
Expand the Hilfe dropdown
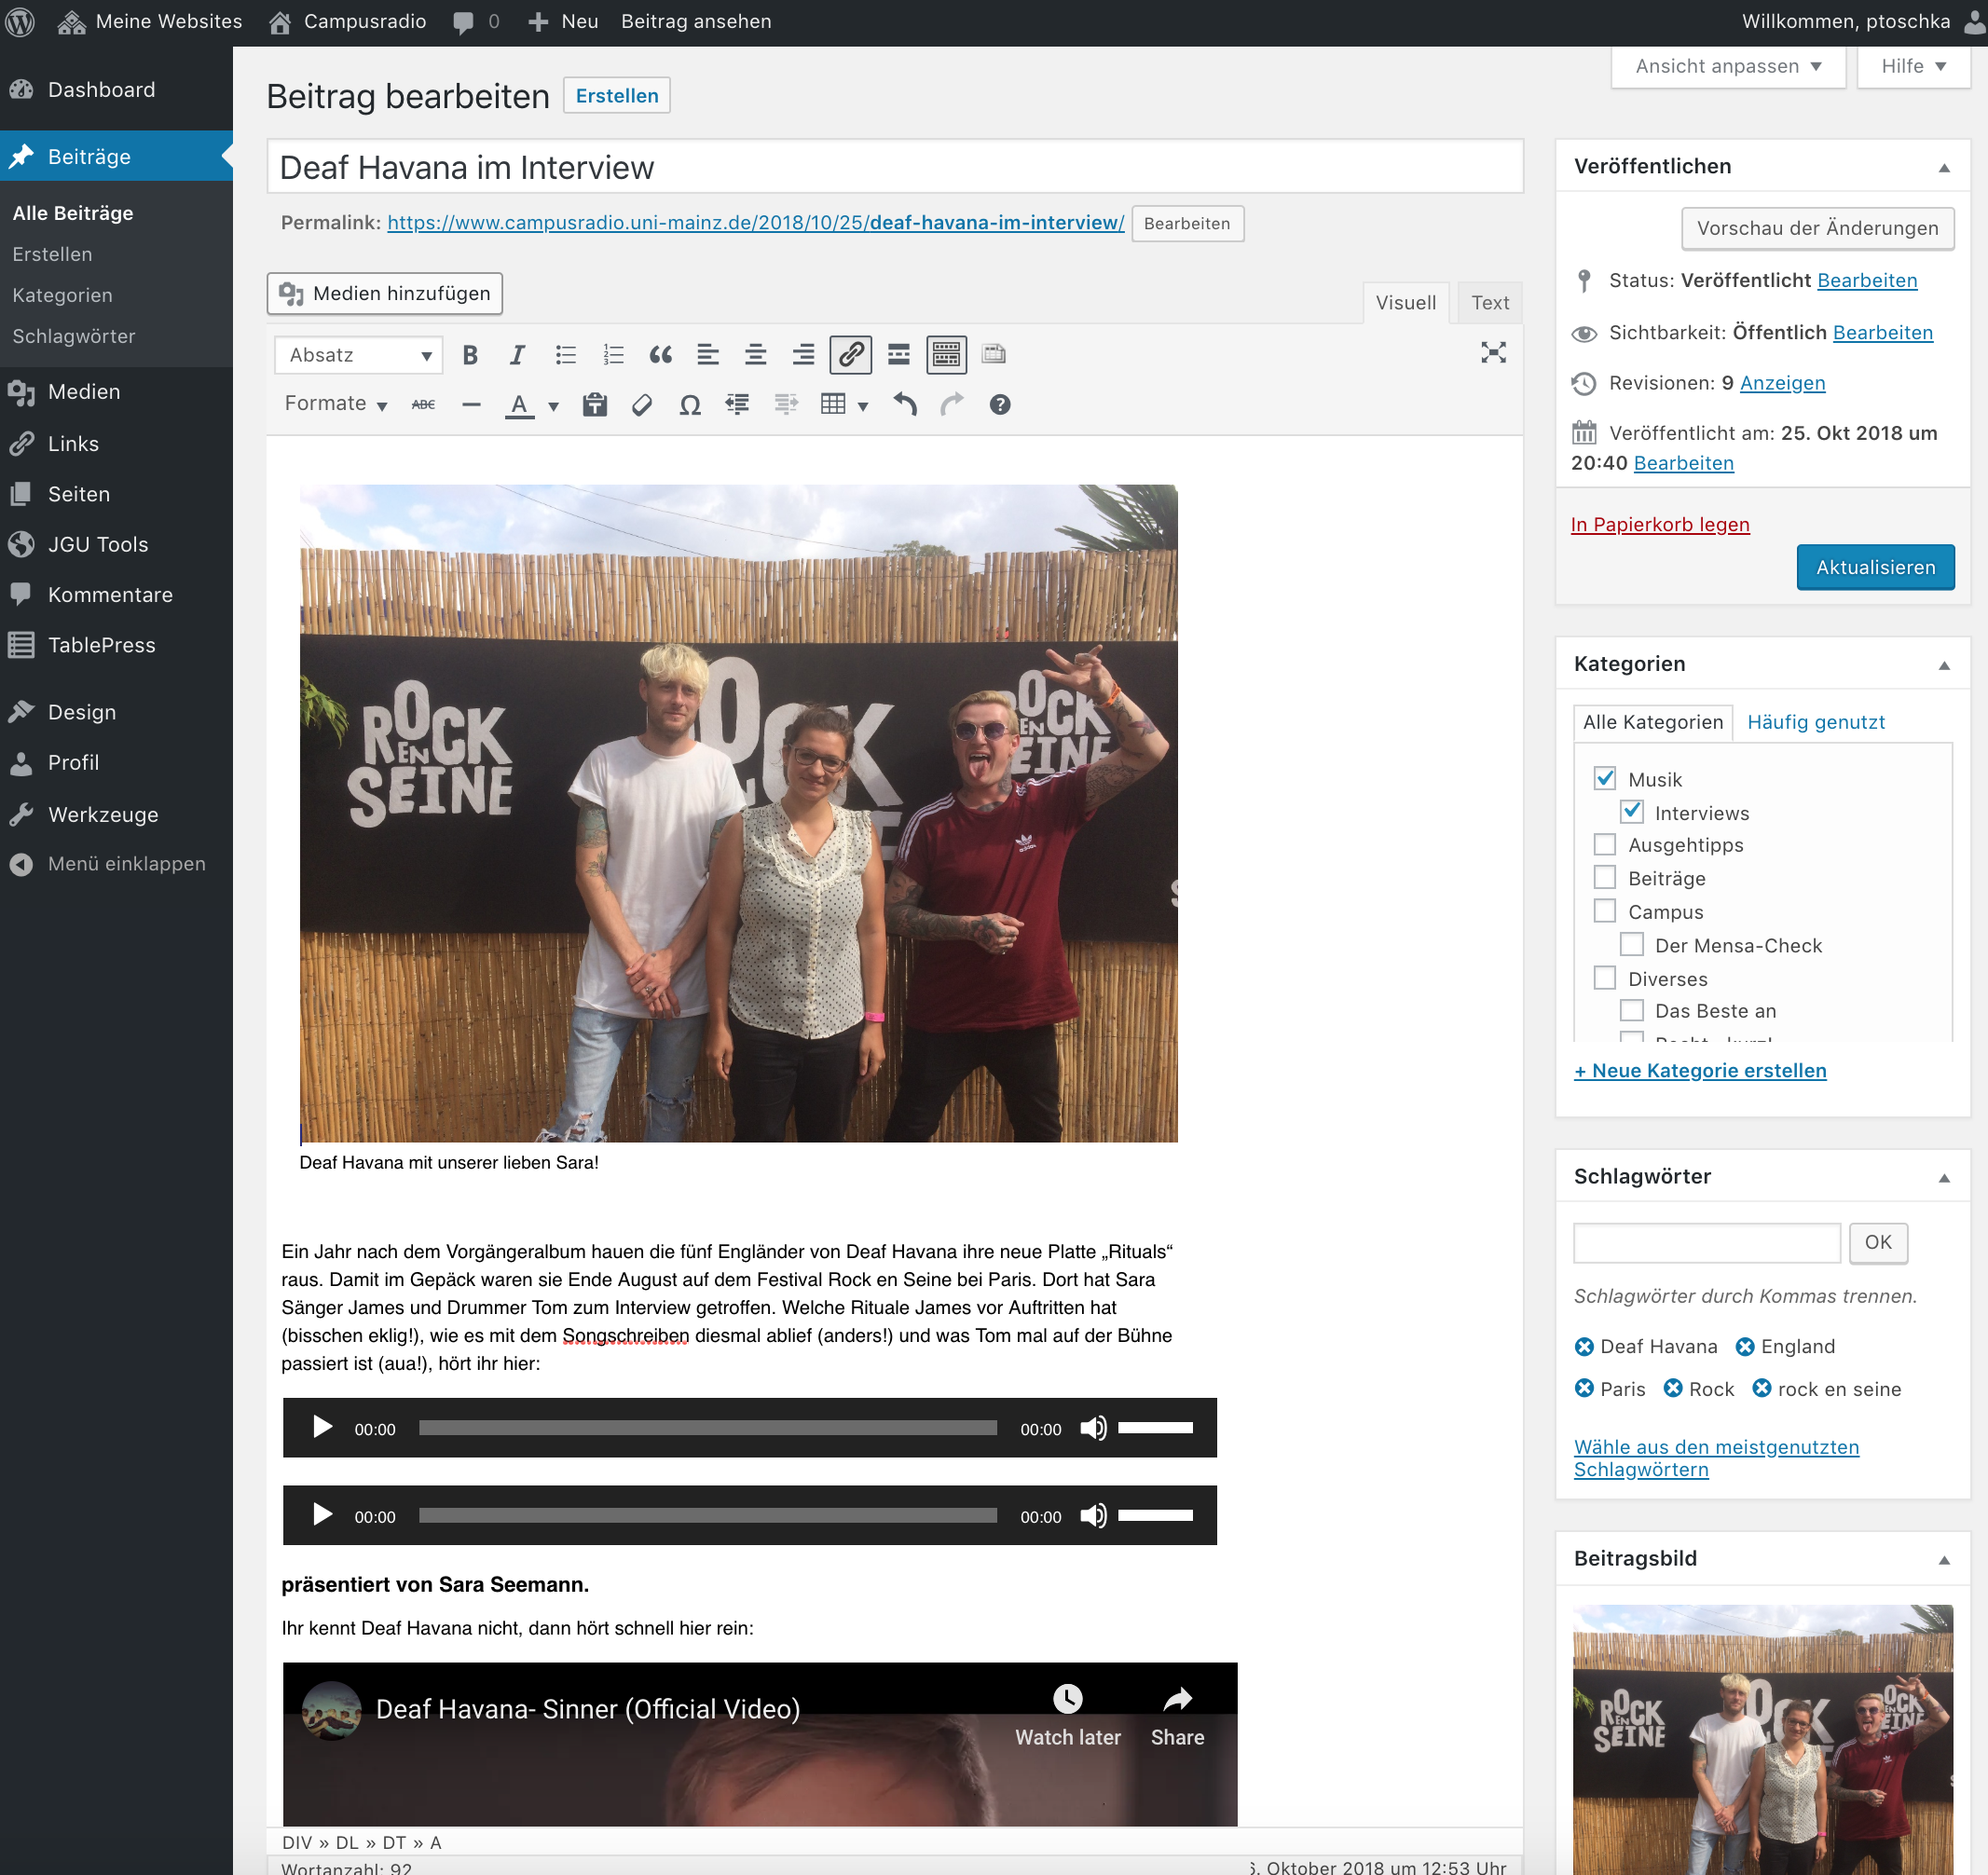pyautogui.click(x=1913, y=66)
